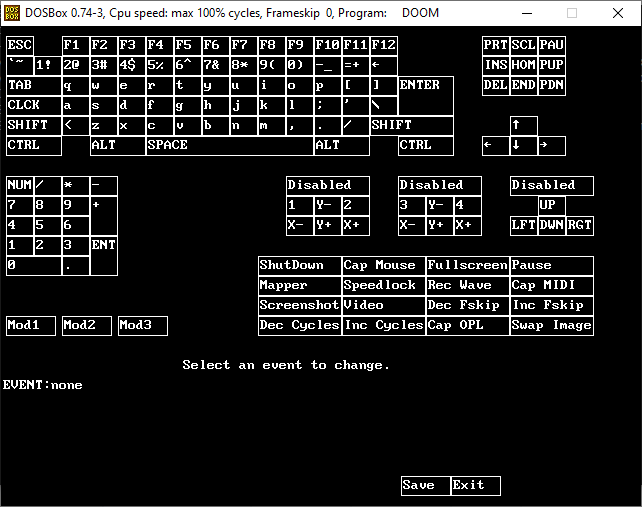
Task: Choose the Pause event
Action: point(552,266)
